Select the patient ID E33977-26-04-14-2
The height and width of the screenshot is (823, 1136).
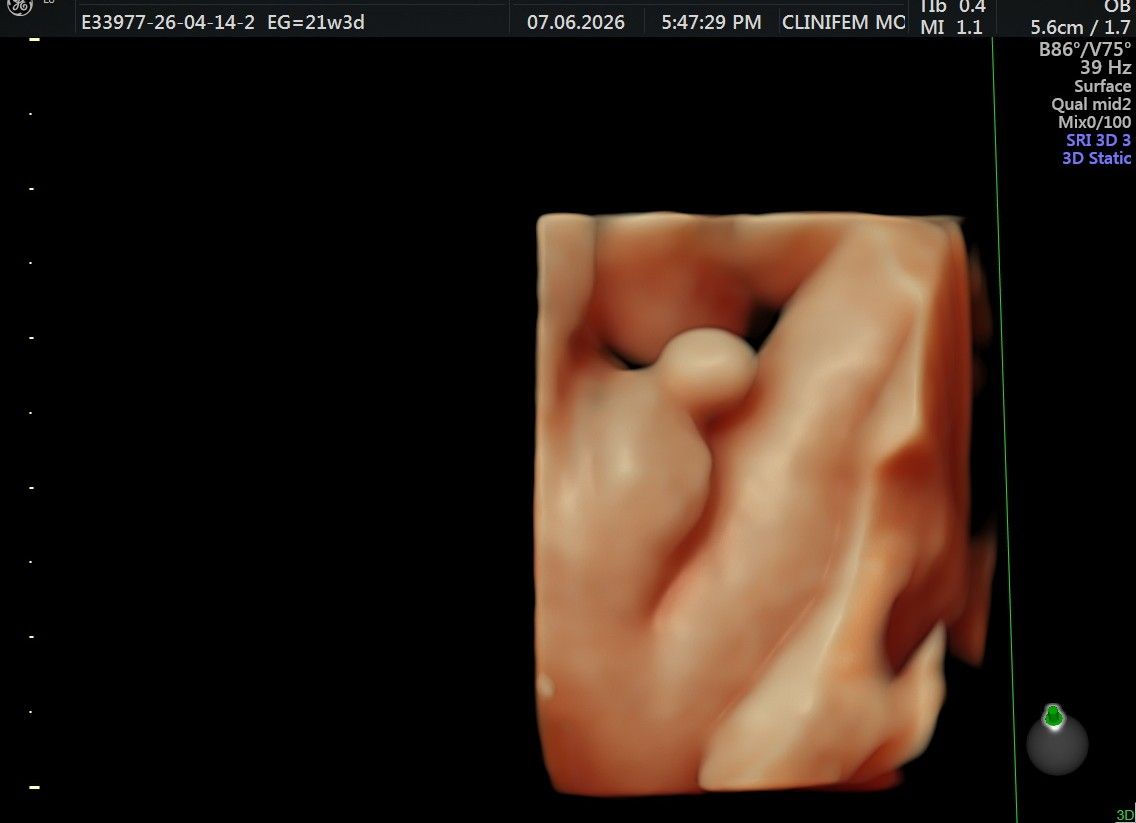coord(168,22)
